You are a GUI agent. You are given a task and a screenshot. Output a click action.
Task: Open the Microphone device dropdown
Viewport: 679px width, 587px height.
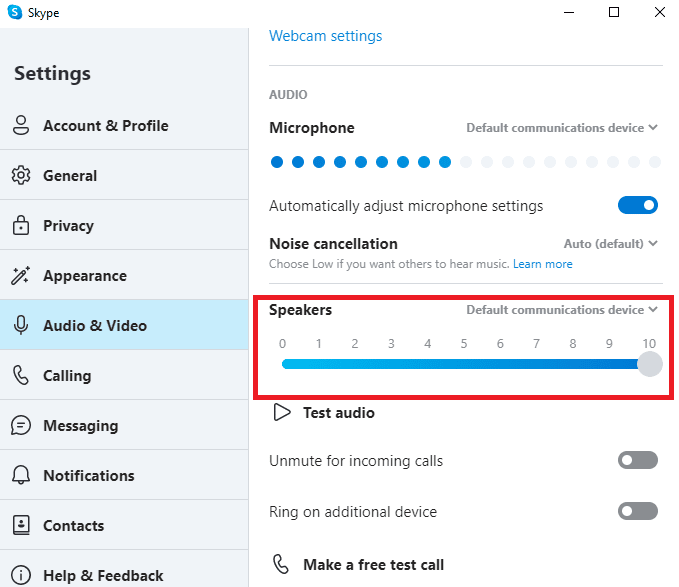tap(562, 128)
